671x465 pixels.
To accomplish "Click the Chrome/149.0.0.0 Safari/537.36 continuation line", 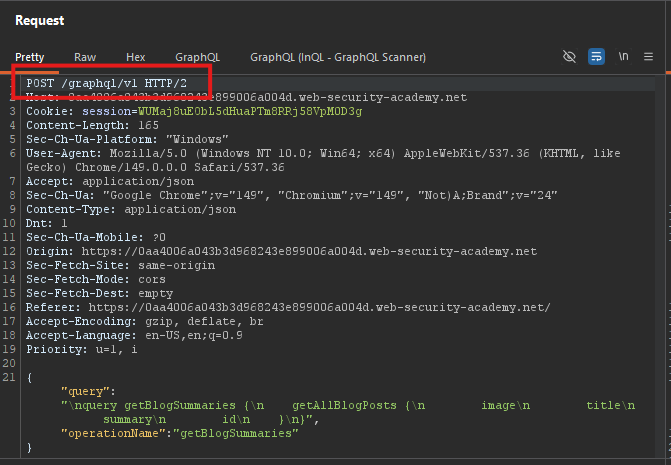I will click(x=155, y=167).
